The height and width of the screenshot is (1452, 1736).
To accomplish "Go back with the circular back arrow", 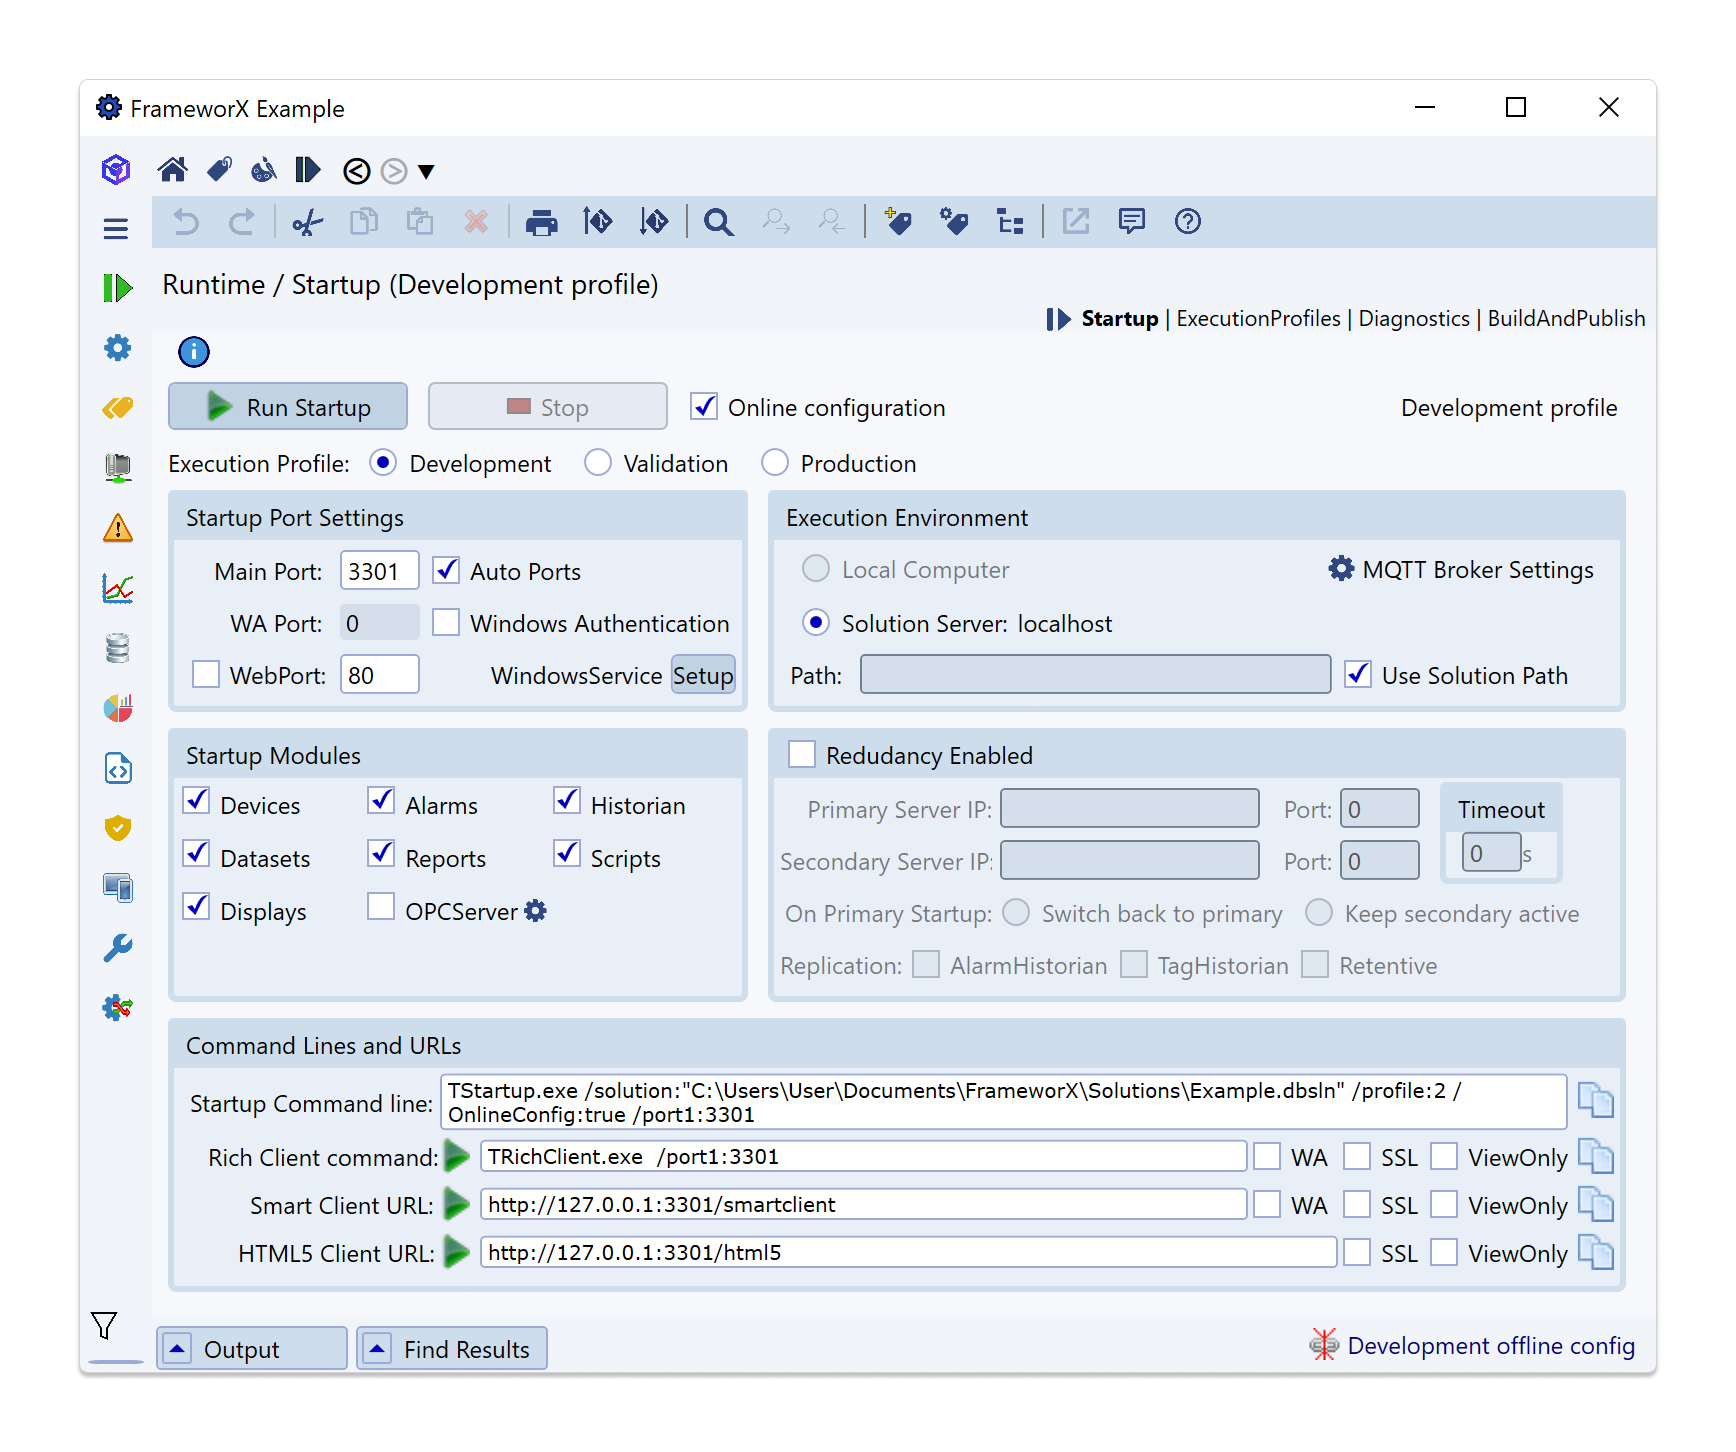I will point(356,172).
